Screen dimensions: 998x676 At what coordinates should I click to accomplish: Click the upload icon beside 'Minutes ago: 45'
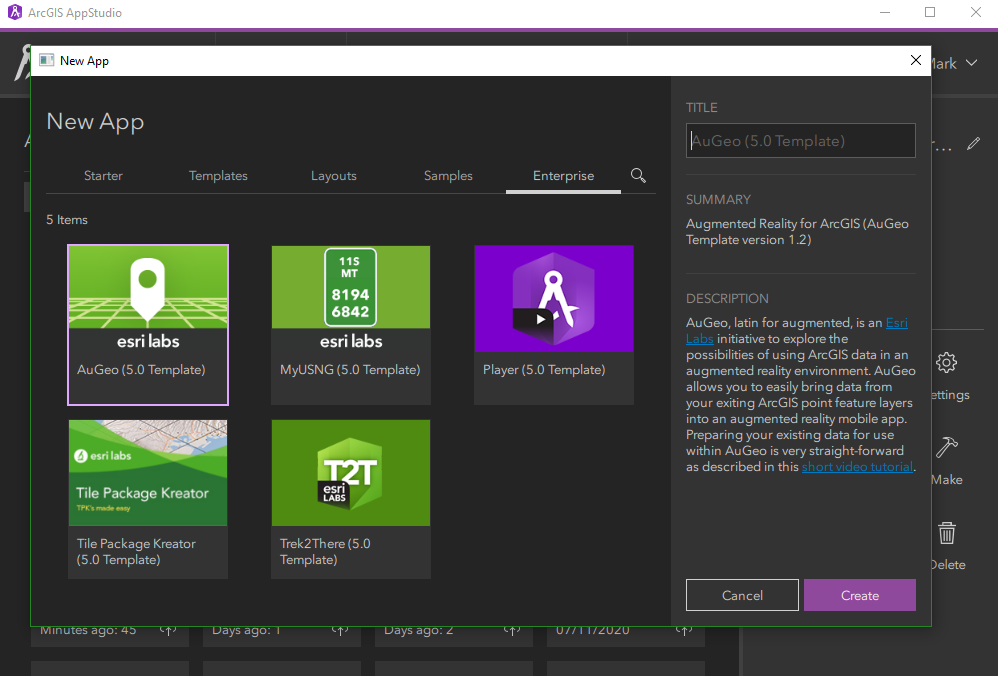(x=166, y=630)
